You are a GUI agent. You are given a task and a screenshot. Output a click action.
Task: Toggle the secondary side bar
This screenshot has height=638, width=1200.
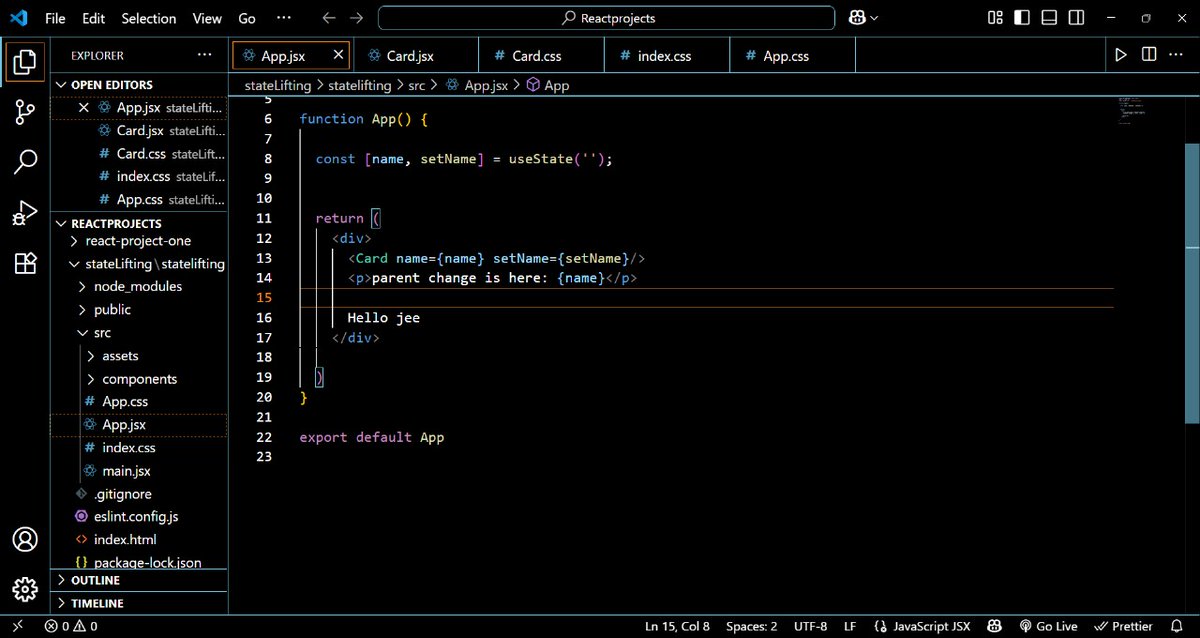click(1075, 18)
